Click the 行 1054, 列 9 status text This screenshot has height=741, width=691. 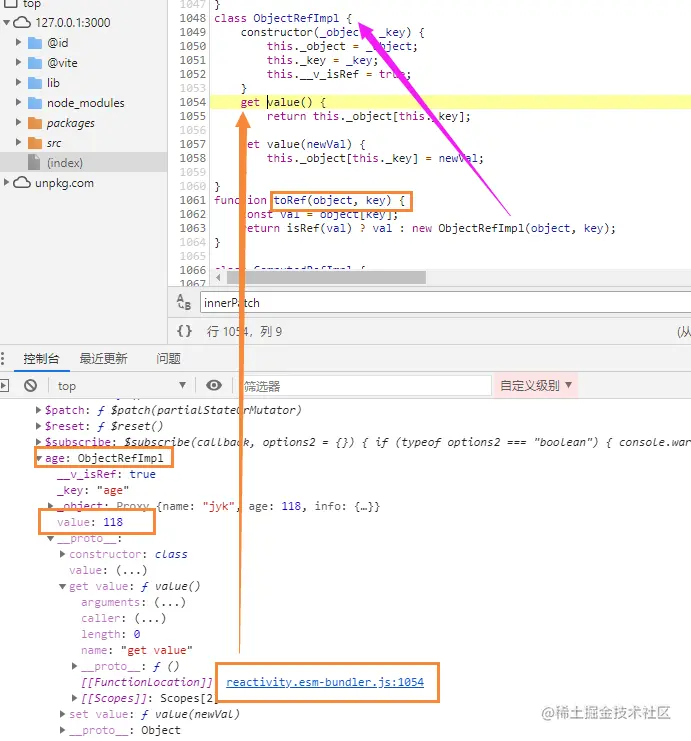point(244,331)
